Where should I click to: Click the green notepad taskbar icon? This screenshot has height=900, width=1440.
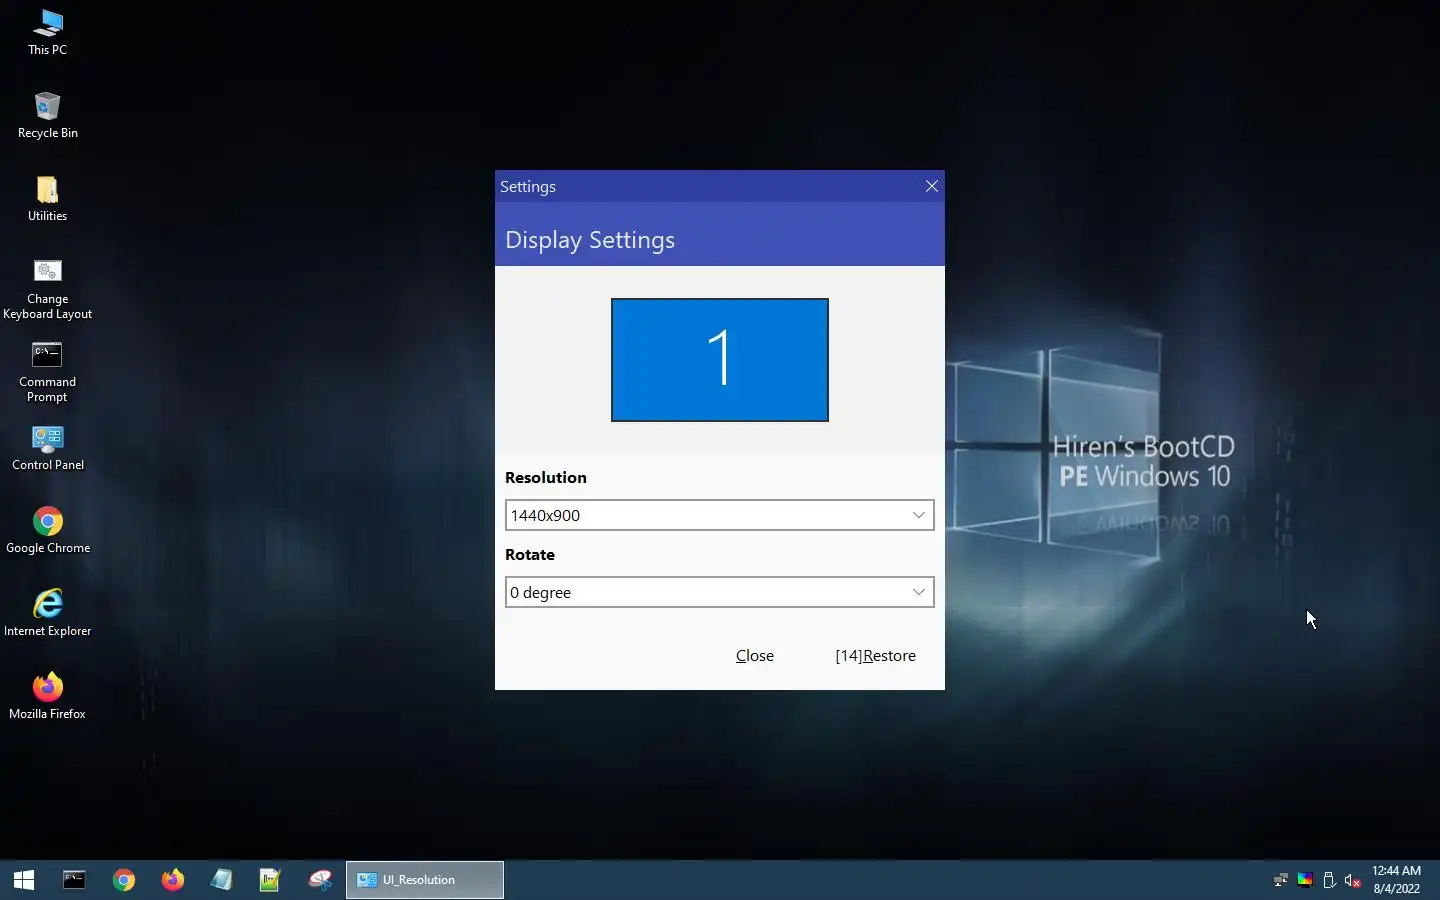[x=270, y=880]
